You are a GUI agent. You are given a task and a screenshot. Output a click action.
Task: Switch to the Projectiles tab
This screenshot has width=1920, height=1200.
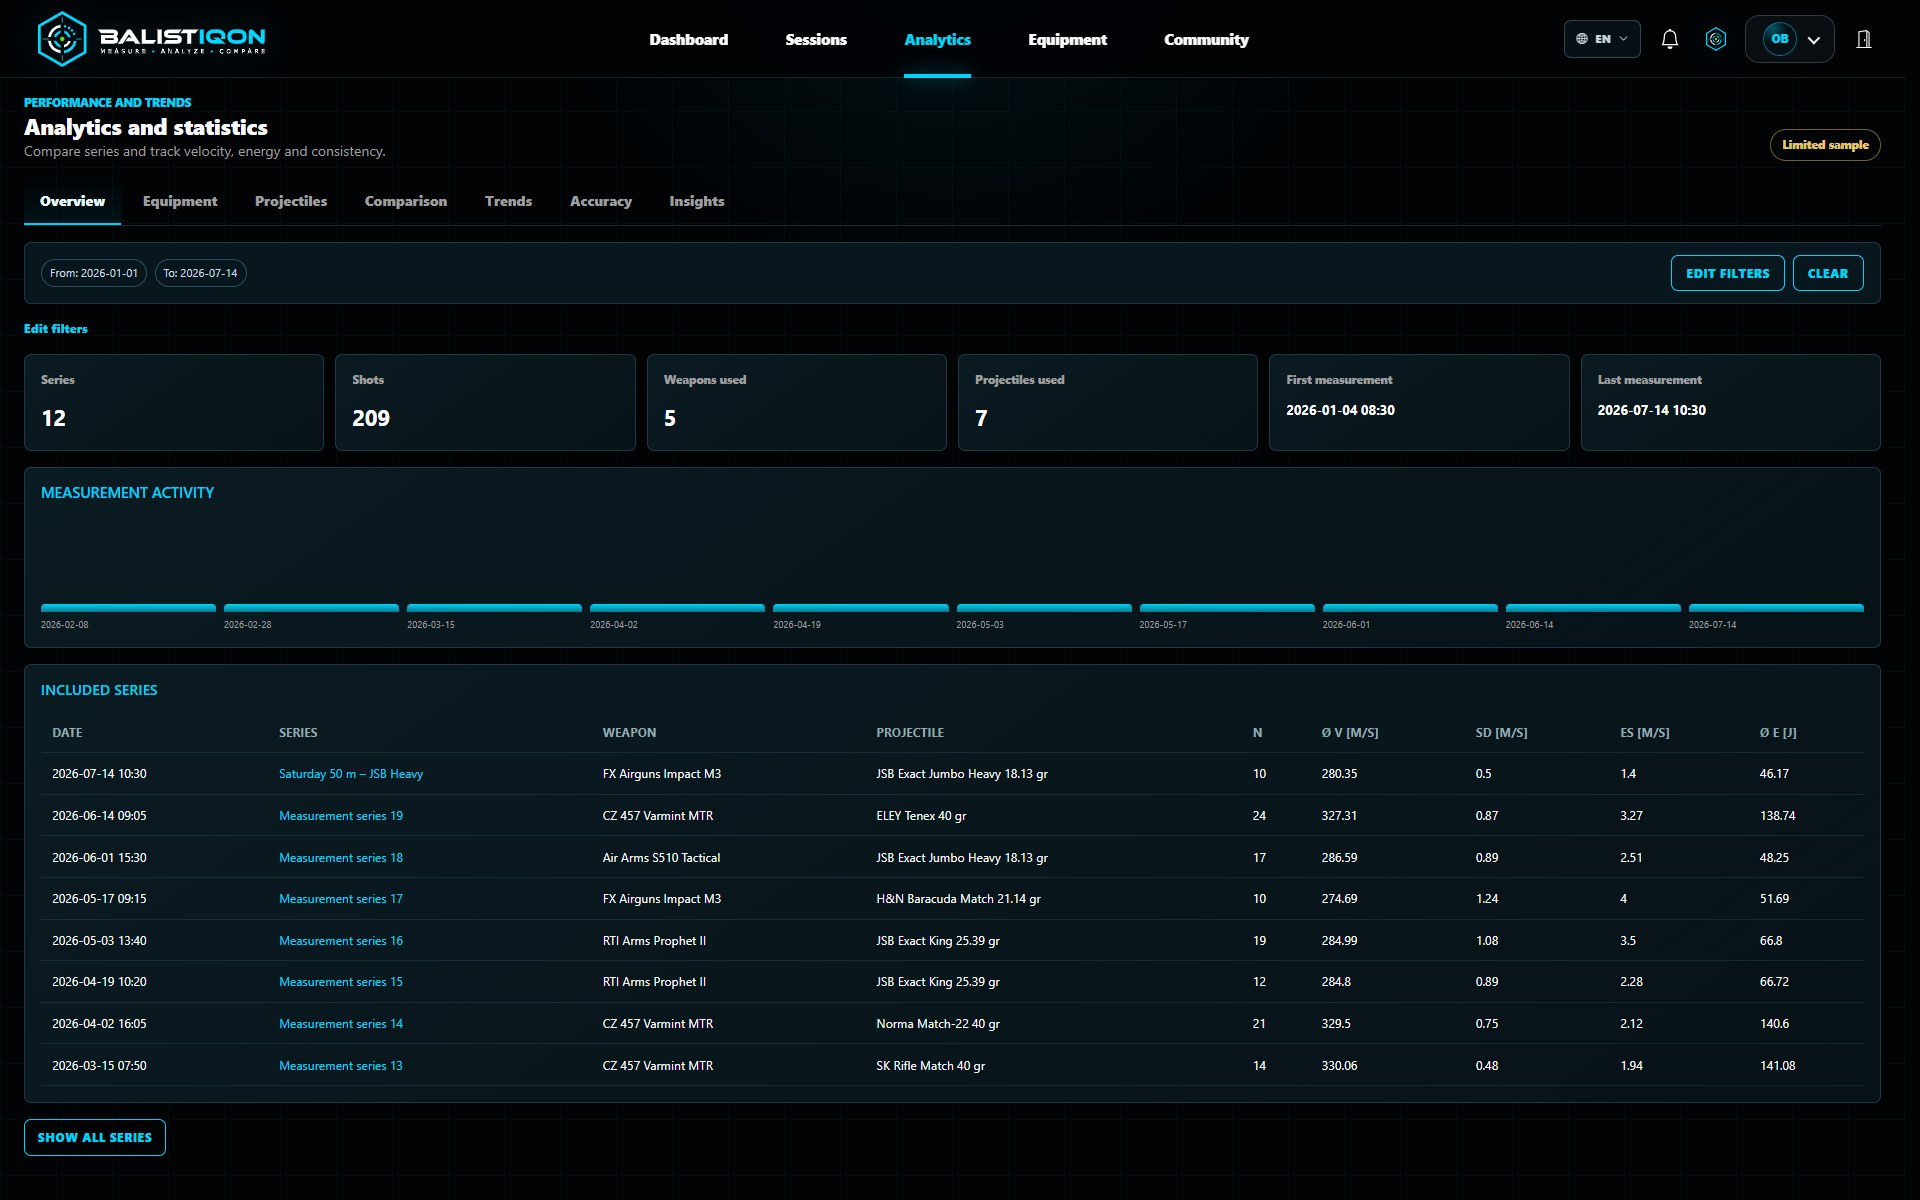click(x=291, y=201)
